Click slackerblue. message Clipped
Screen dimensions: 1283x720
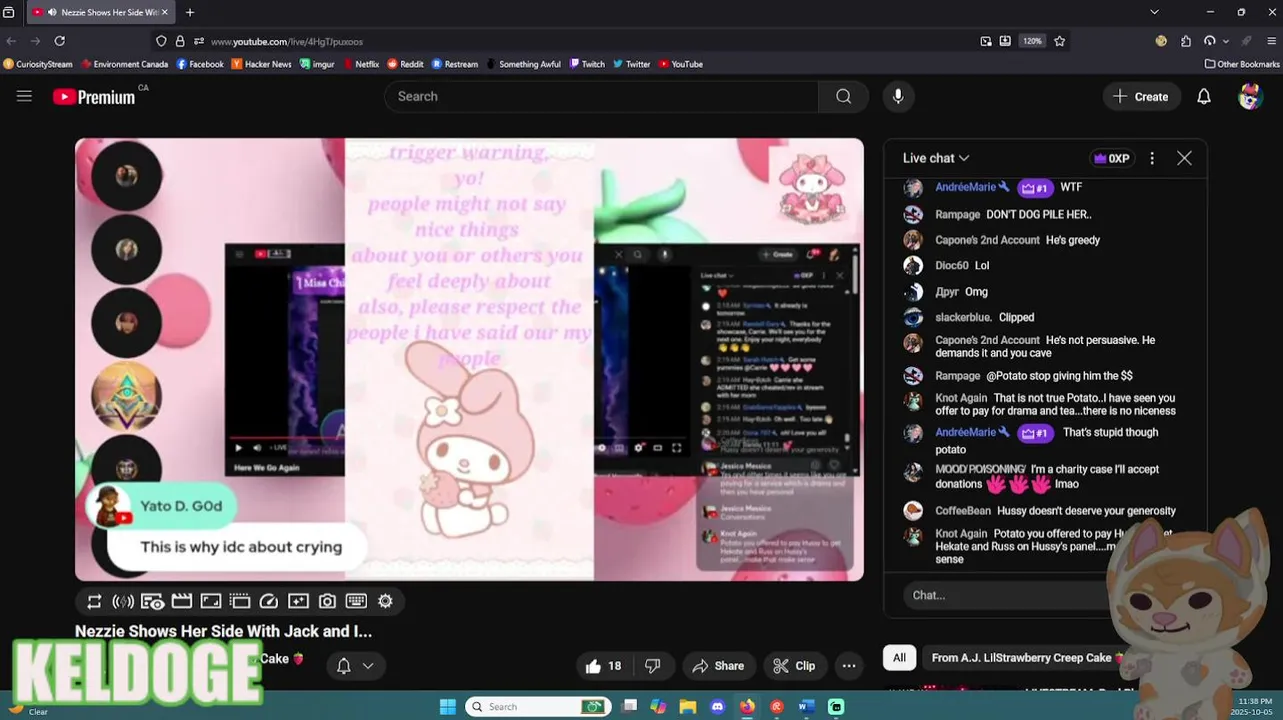pyautogui.click(x=1016, y=317)
